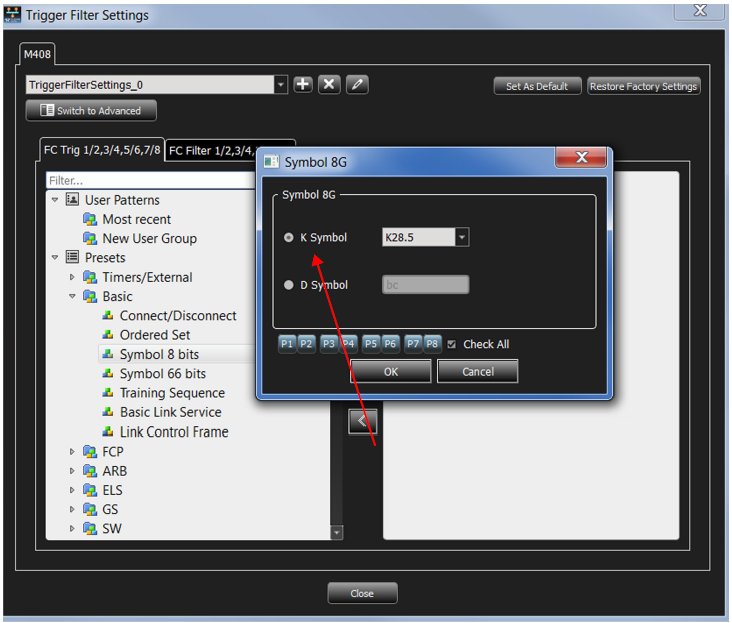The image size is (732, 623).
Task: Click the rename pencil icon
Action: click(357, 85)
